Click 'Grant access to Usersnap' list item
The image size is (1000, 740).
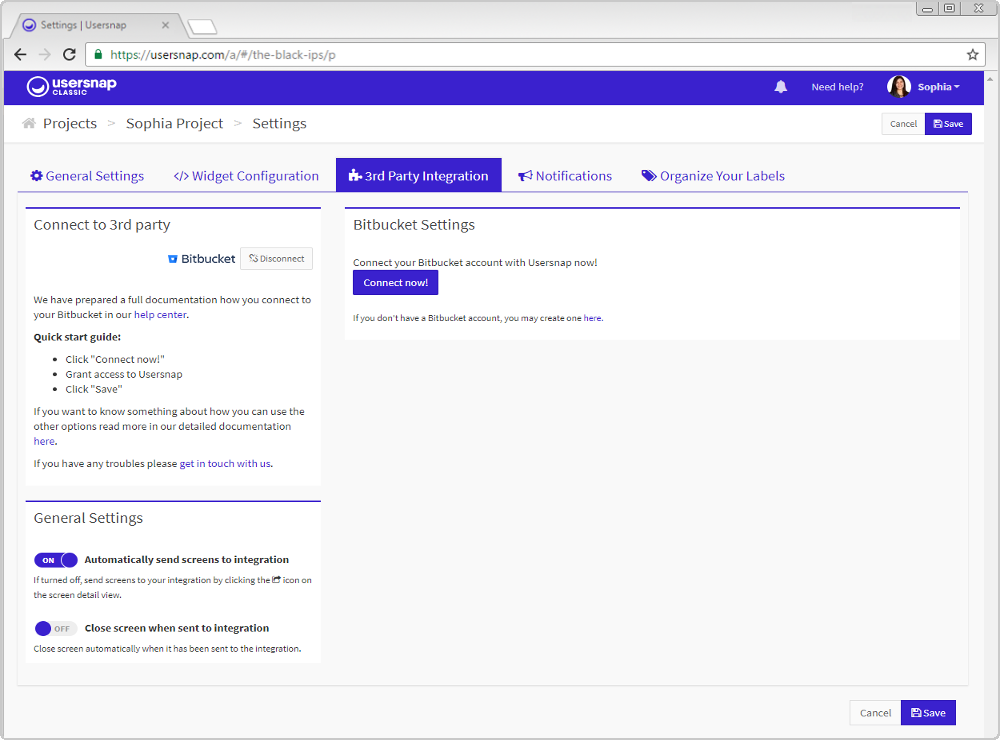(x=124, y=374)
